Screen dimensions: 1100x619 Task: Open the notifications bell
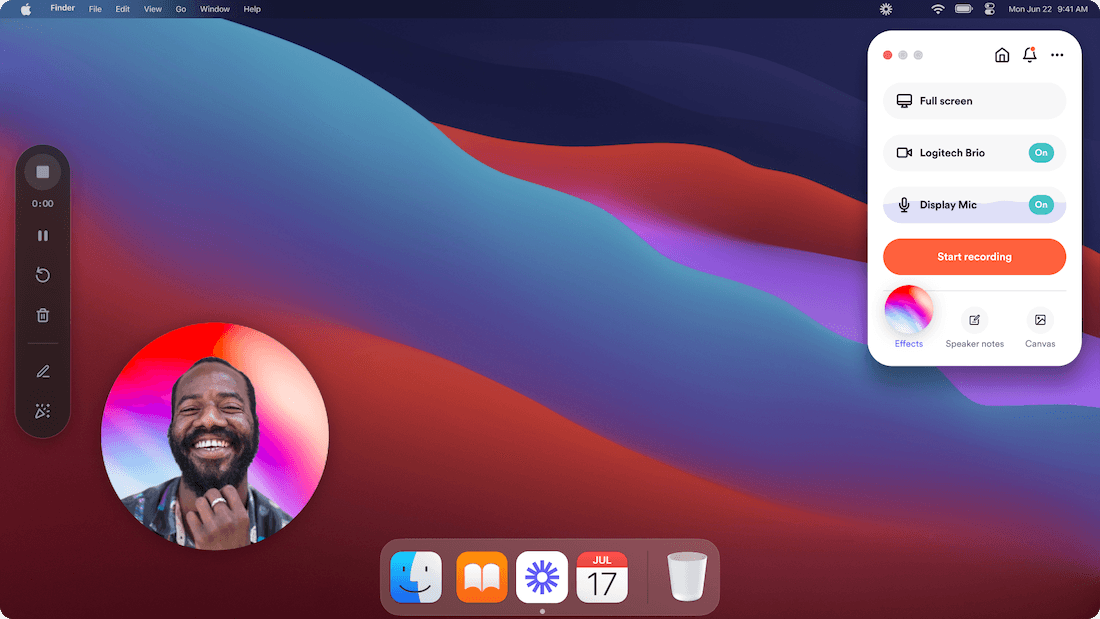pos(1030,55)
